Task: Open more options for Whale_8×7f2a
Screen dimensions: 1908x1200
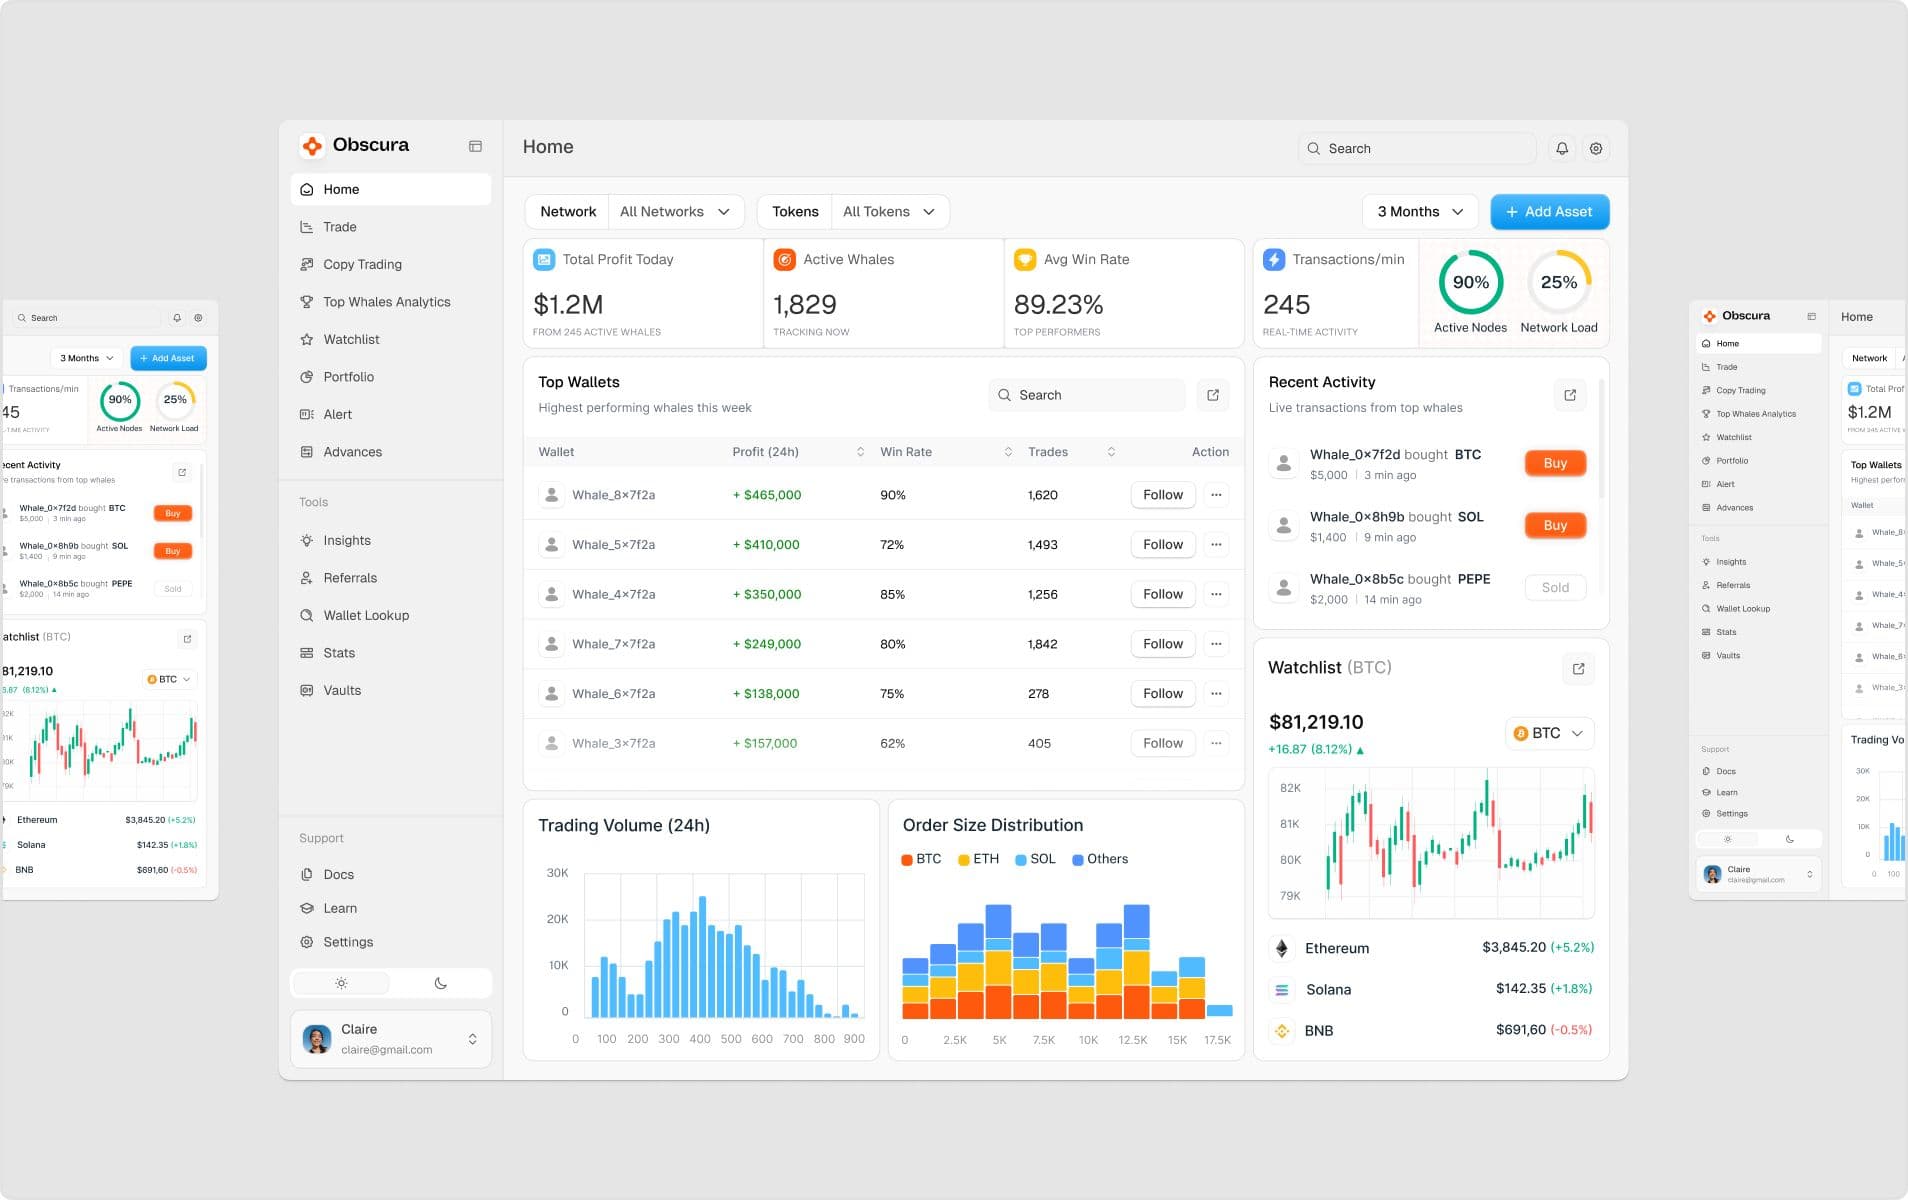Action: (x=1216, y=495)
